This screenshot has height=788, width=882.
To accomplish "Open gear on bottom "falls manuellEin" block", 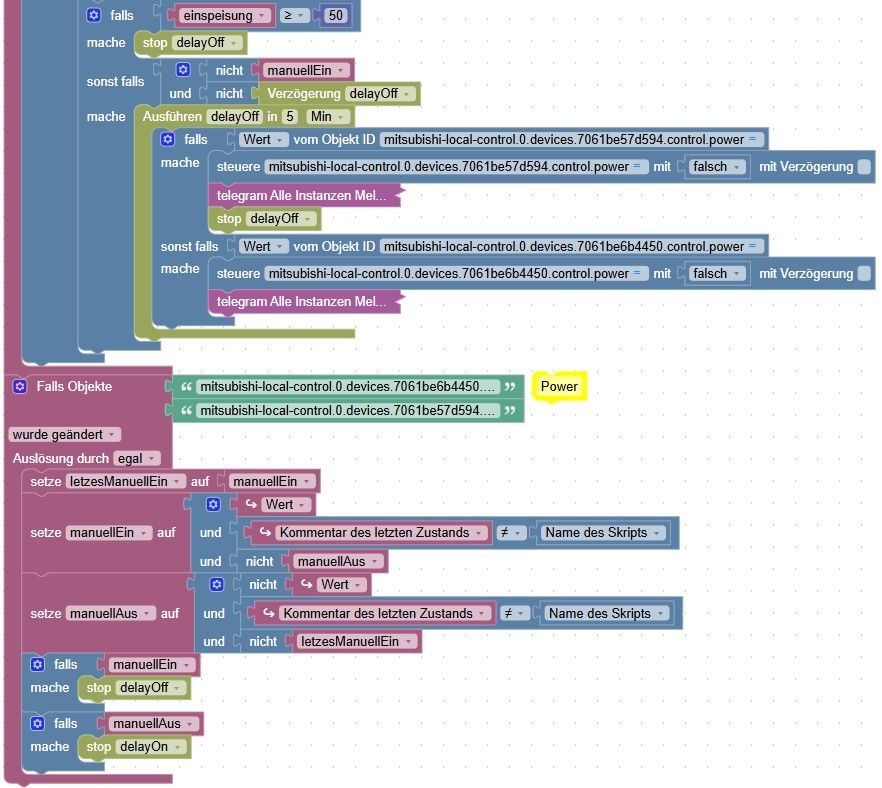I will point(38,665).
